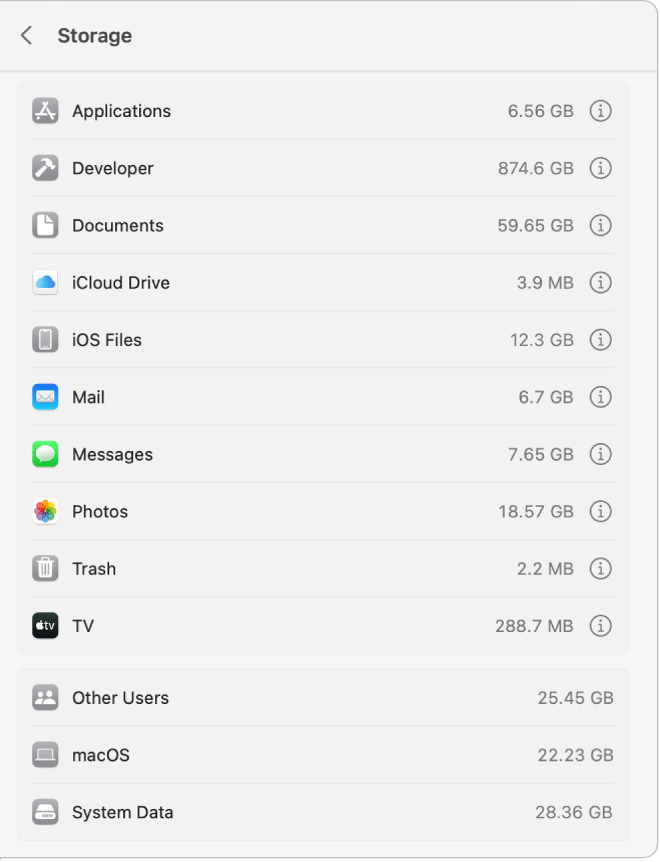Click the Apple TV icon

coord(44,625)
